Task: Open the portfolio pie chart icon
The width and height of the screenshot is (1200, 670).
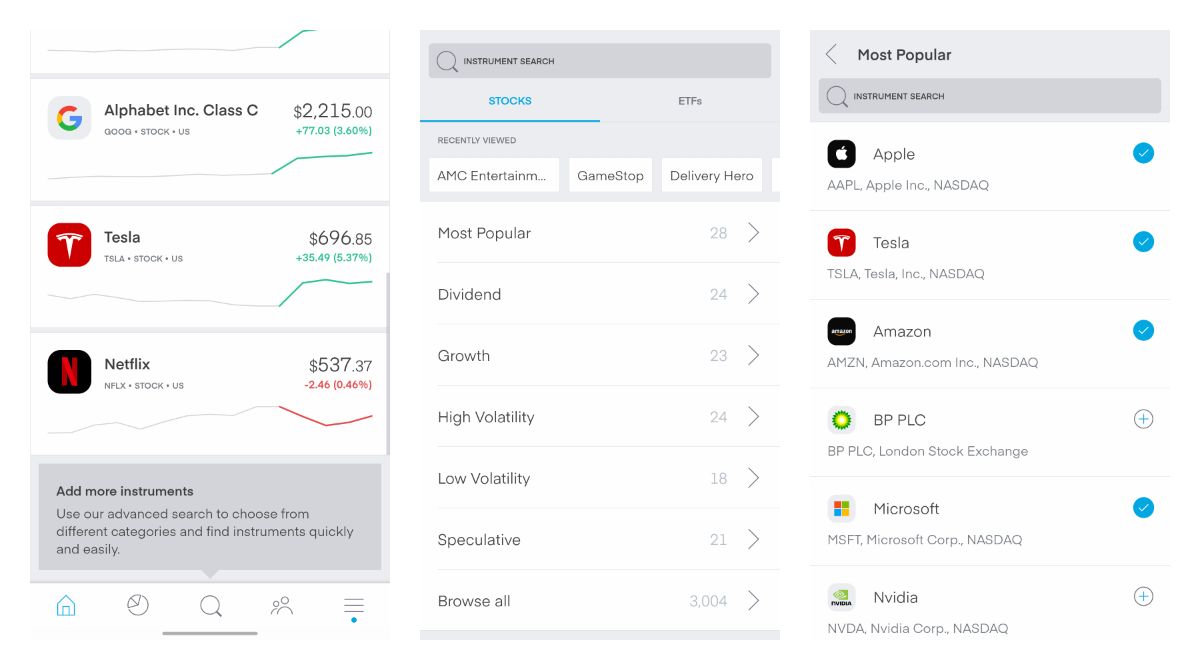Action: pyautogui.click(x=138, y=605)
